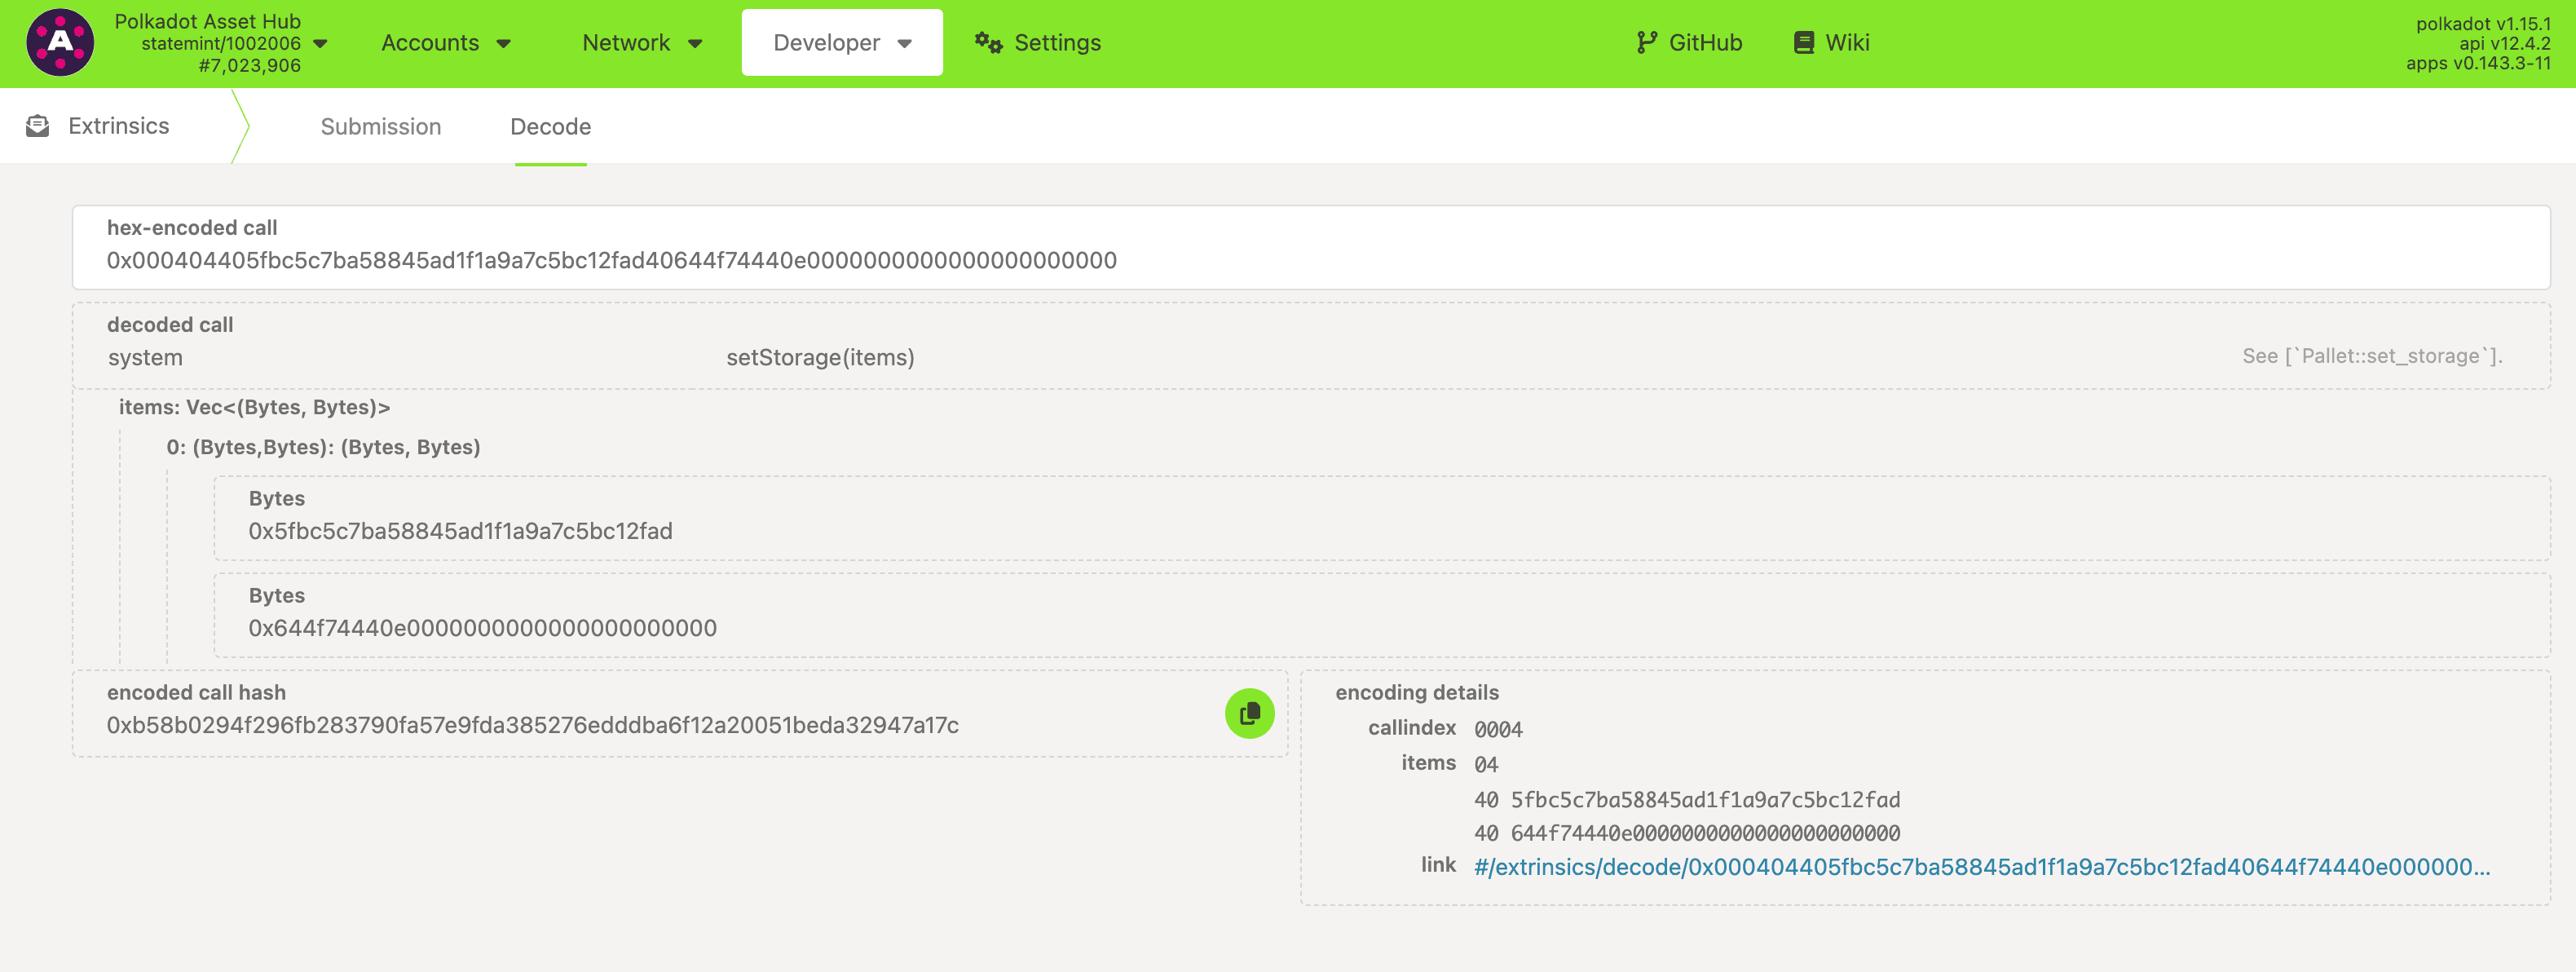
Task: Click the Wiki book icon
Action: [1803, 43]
